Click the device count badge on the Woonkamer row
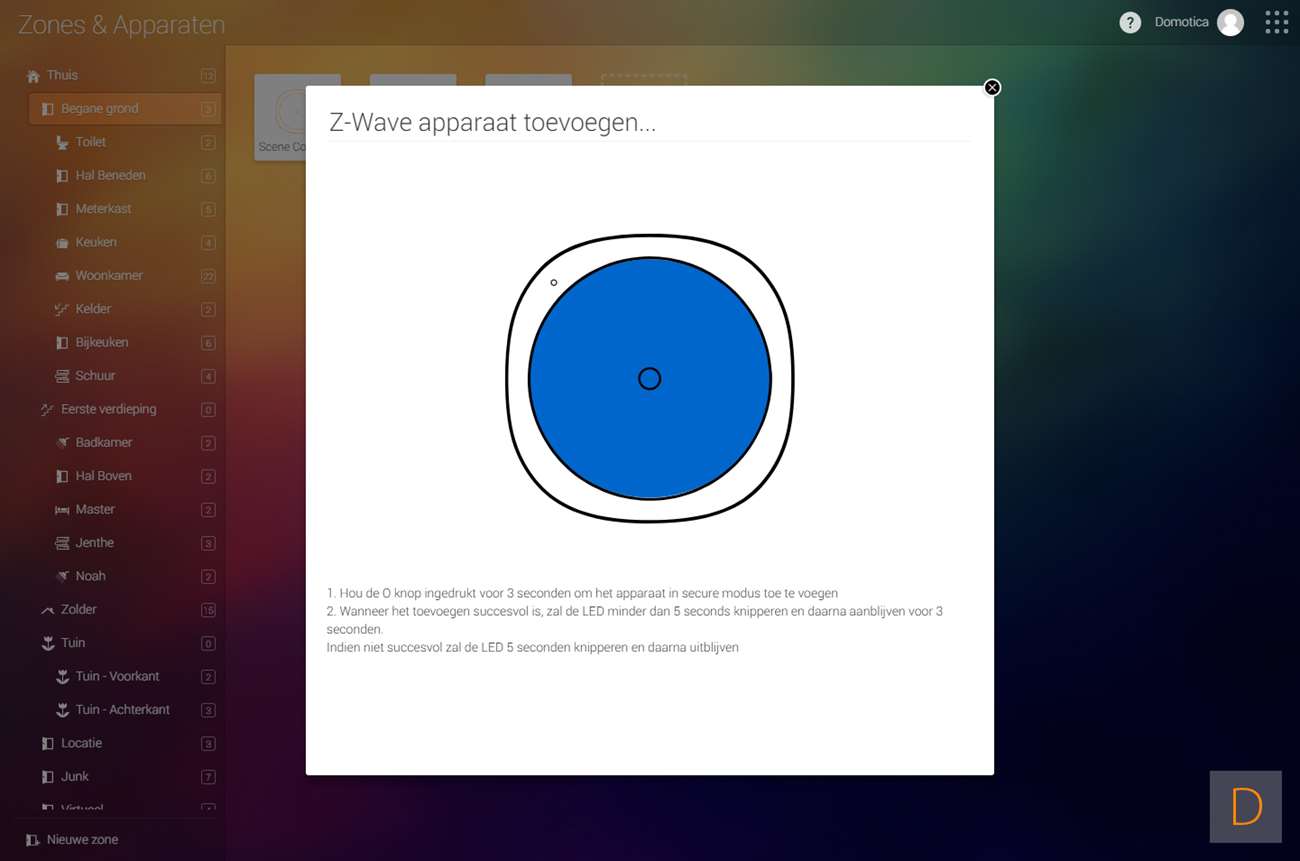 click(x=208, y=276)
